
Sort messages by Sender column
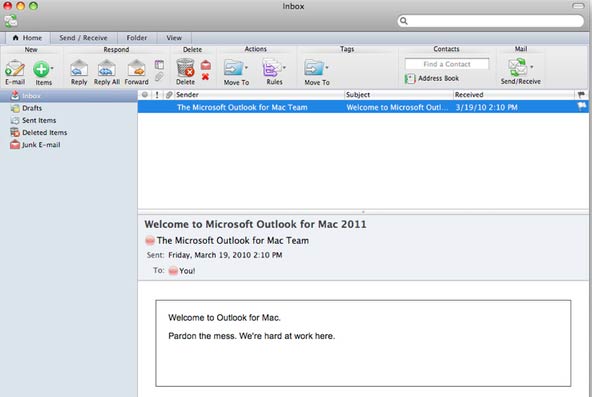(x=259, y=95)
